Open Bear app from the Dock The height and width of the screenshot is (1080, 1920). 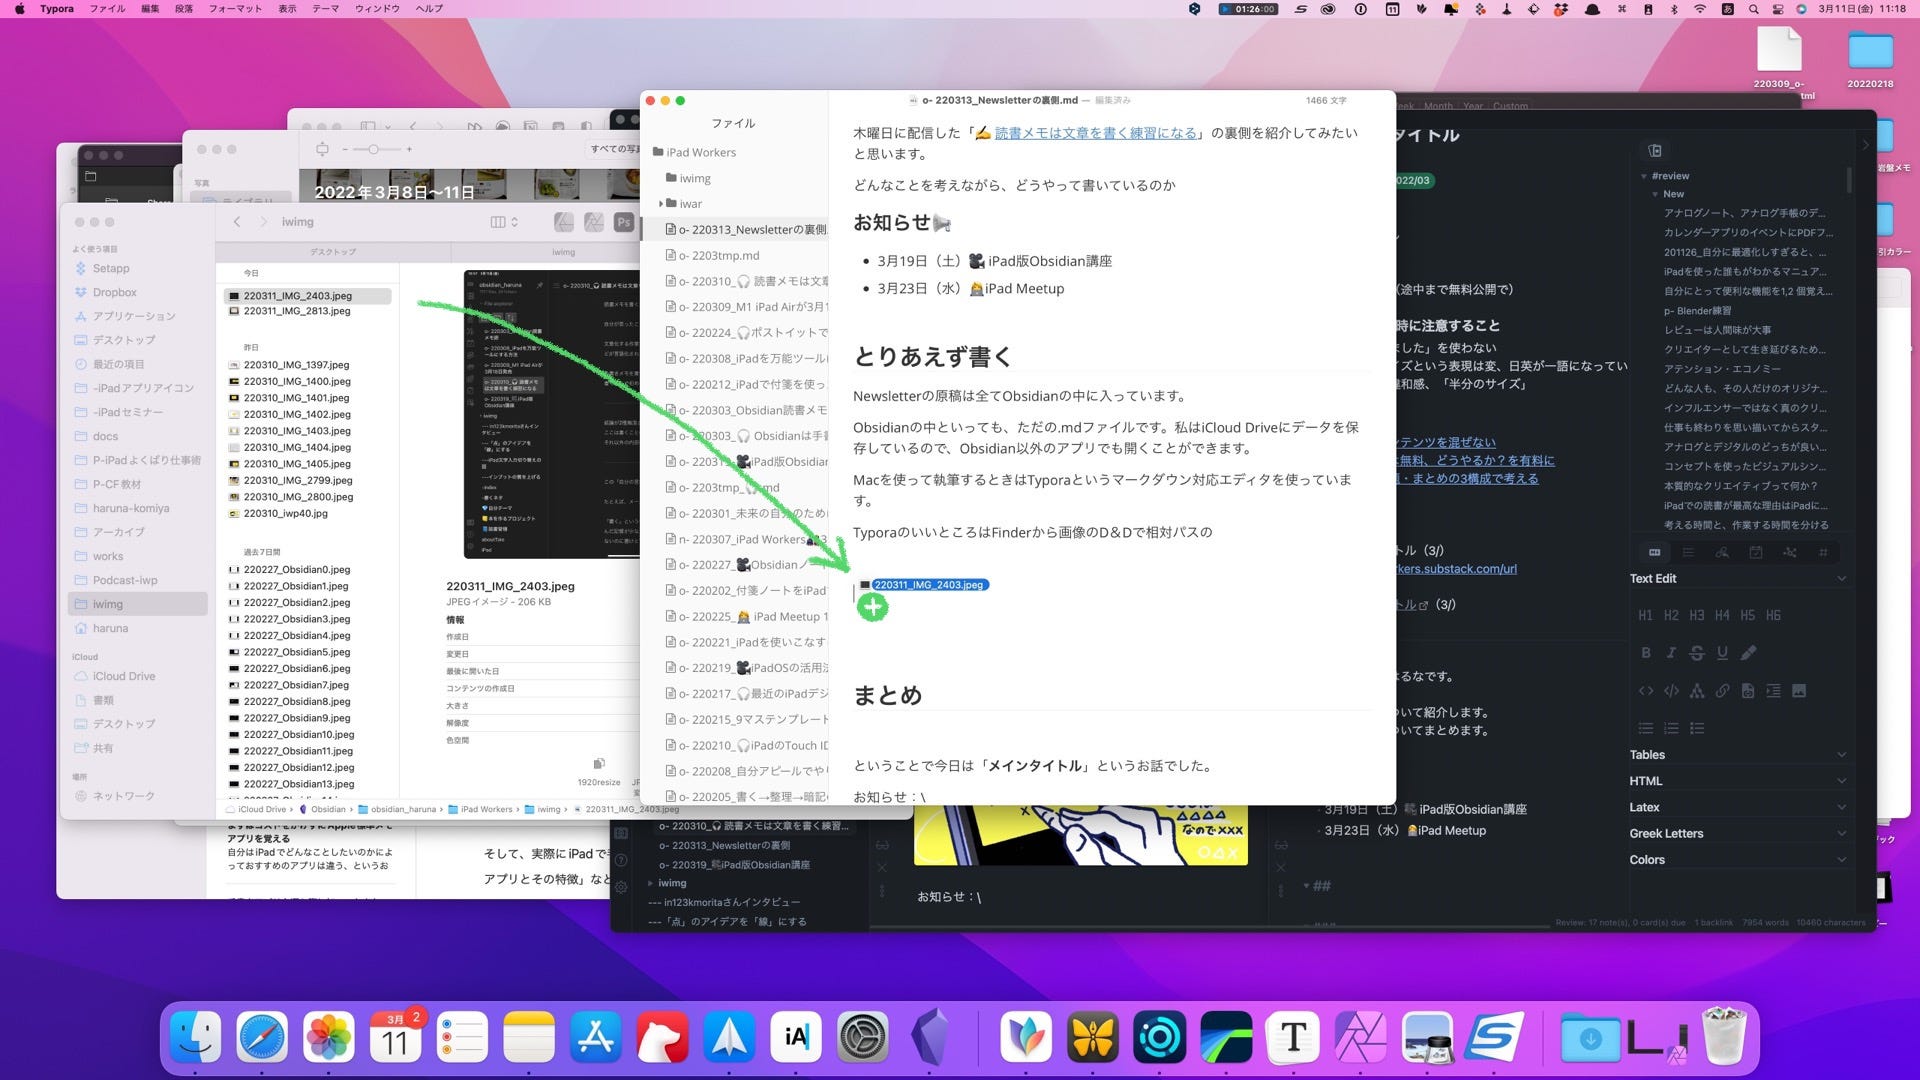click(x=662, y=1037)
